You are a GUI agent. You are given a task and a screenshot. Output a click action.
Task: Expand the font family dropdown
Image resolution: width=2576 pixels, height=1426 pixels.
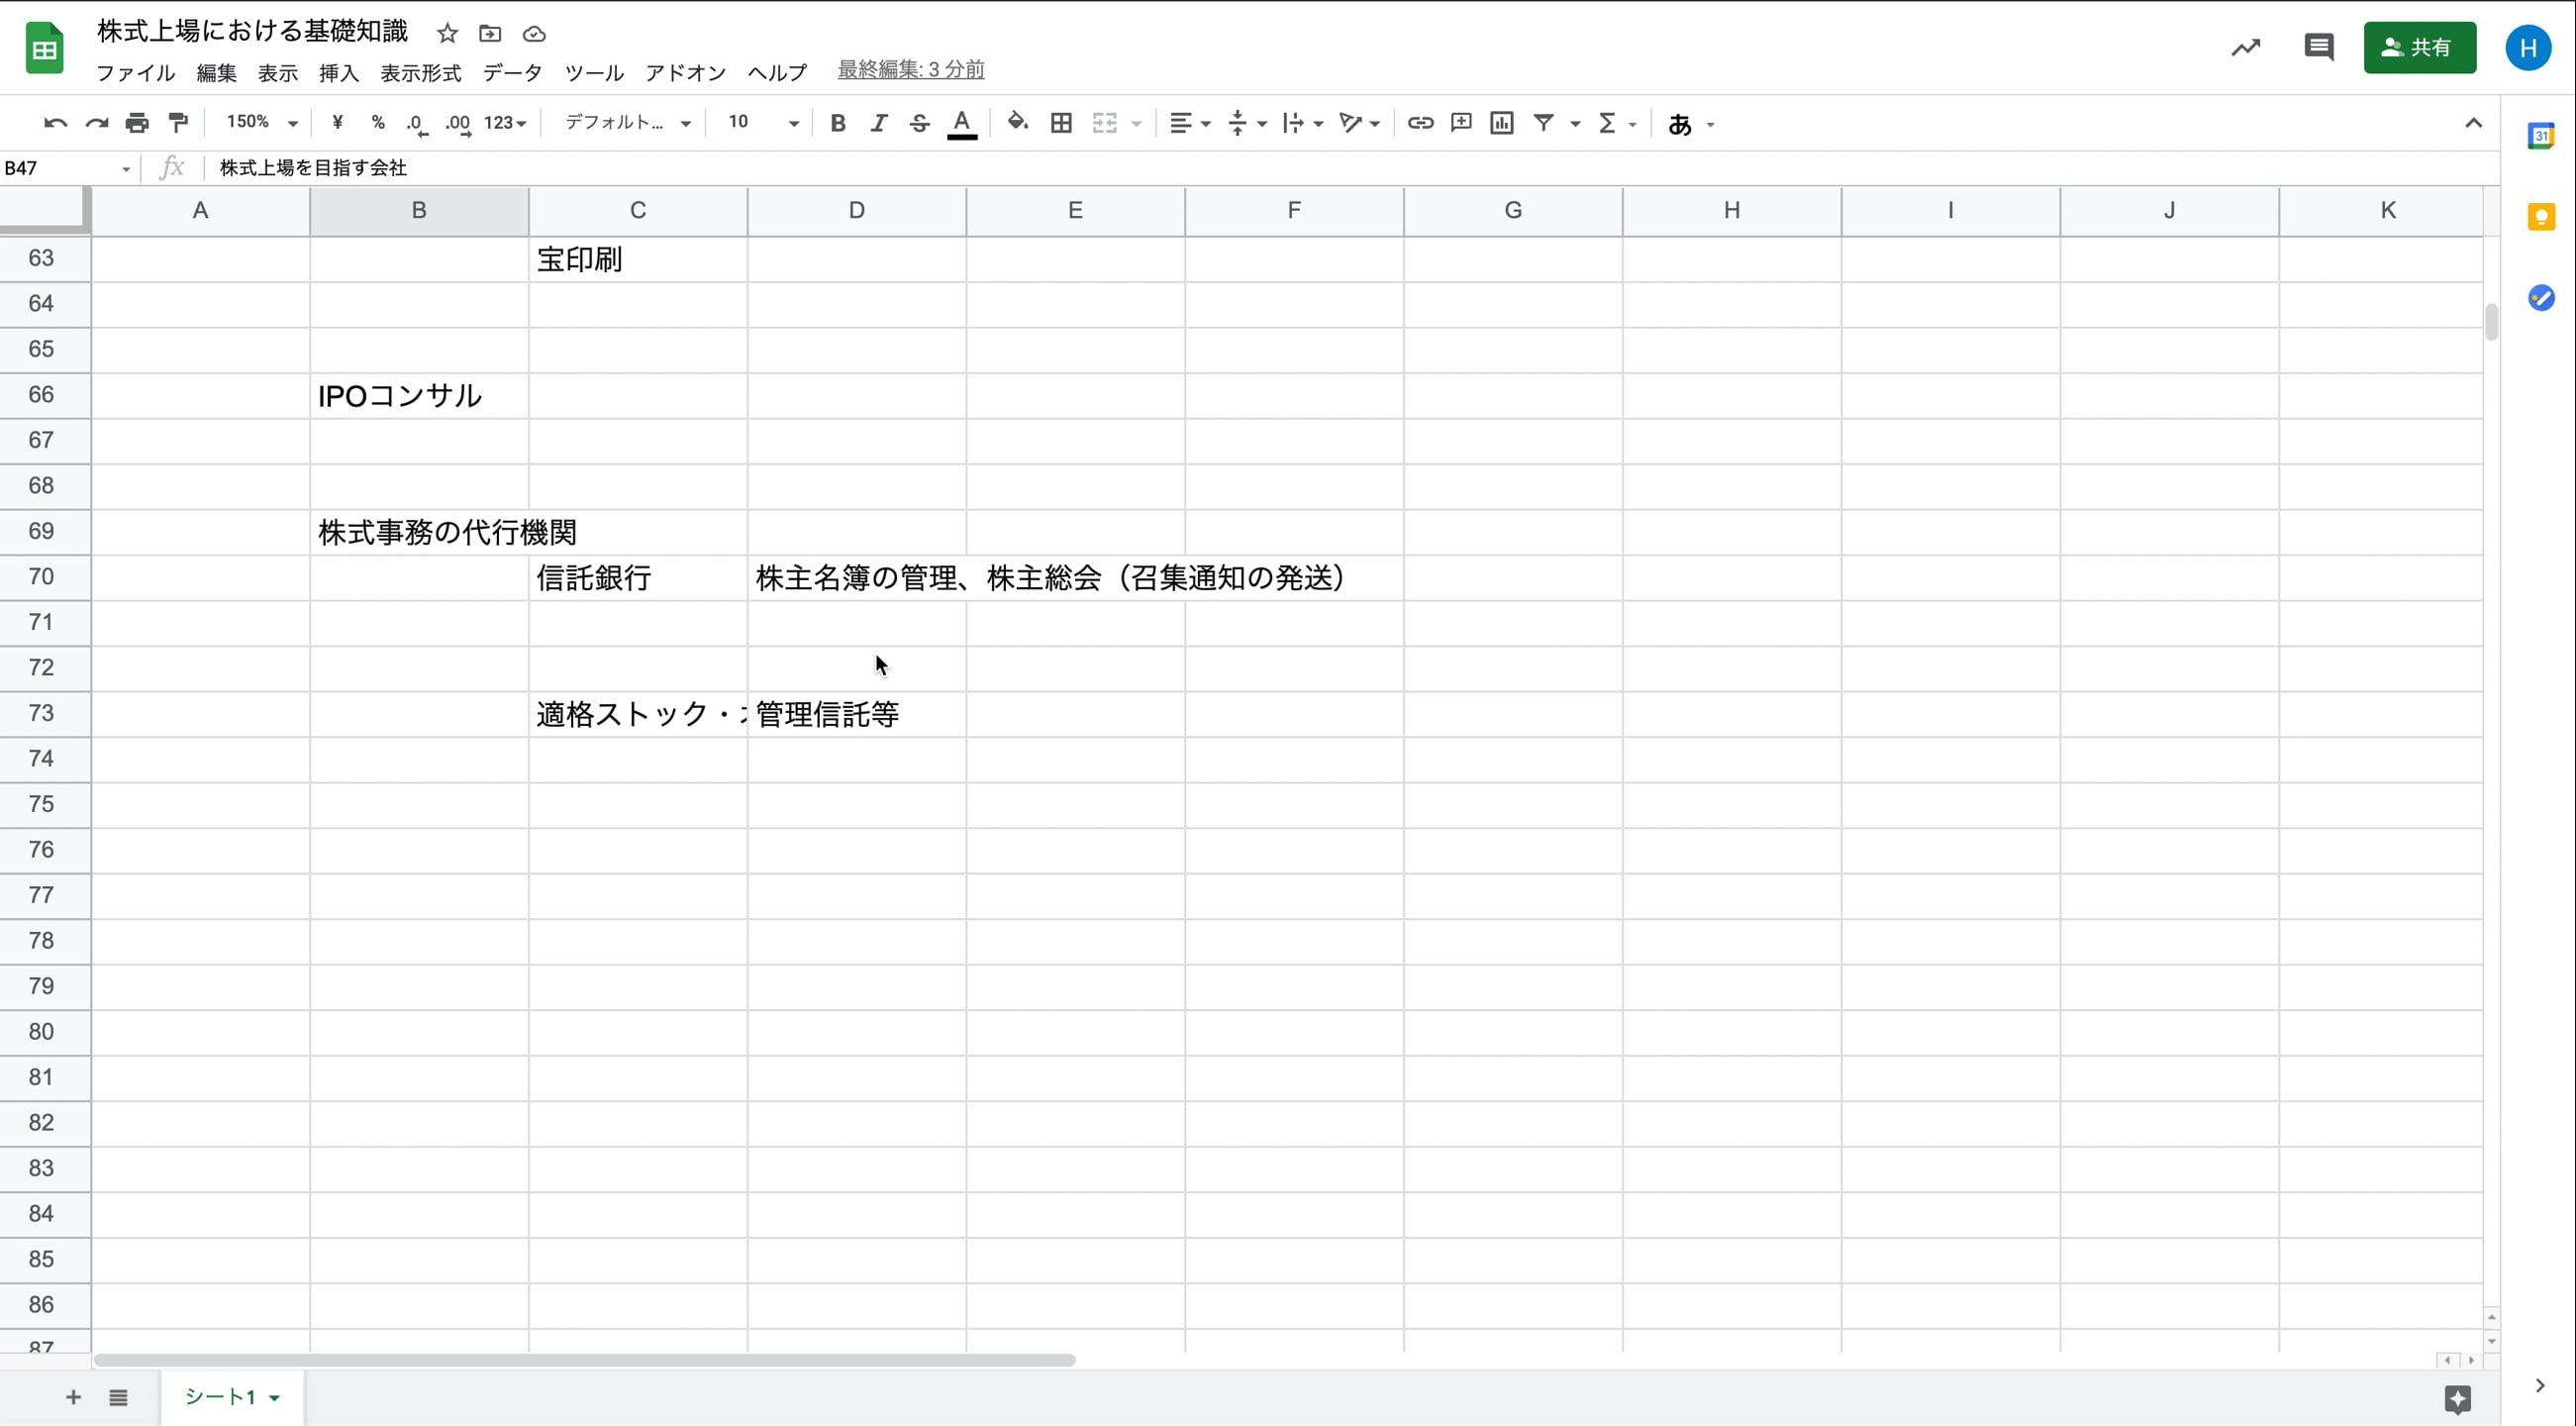[x=628, y=123]
